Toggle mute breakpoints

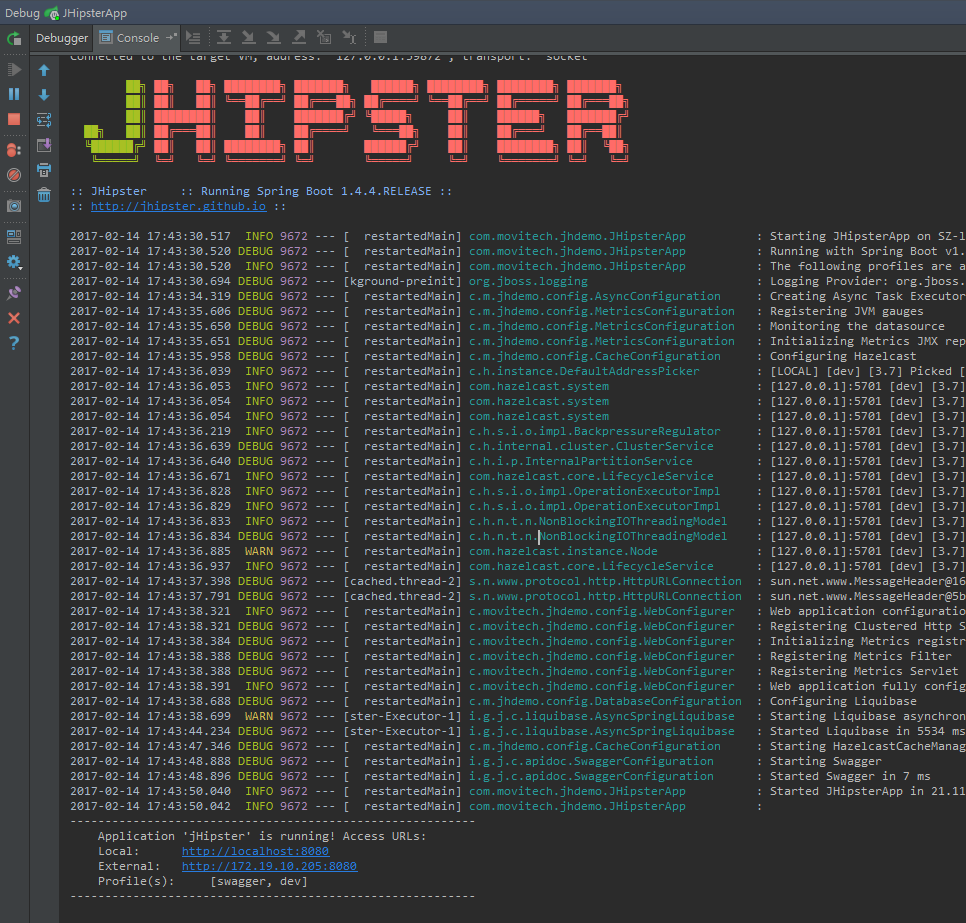pos(14,175)
